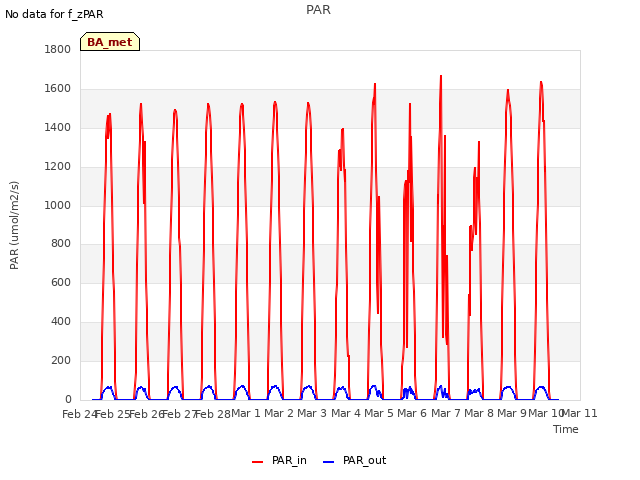Click the Mar 5 PAR_in peak near 1630

pos(375,84)
